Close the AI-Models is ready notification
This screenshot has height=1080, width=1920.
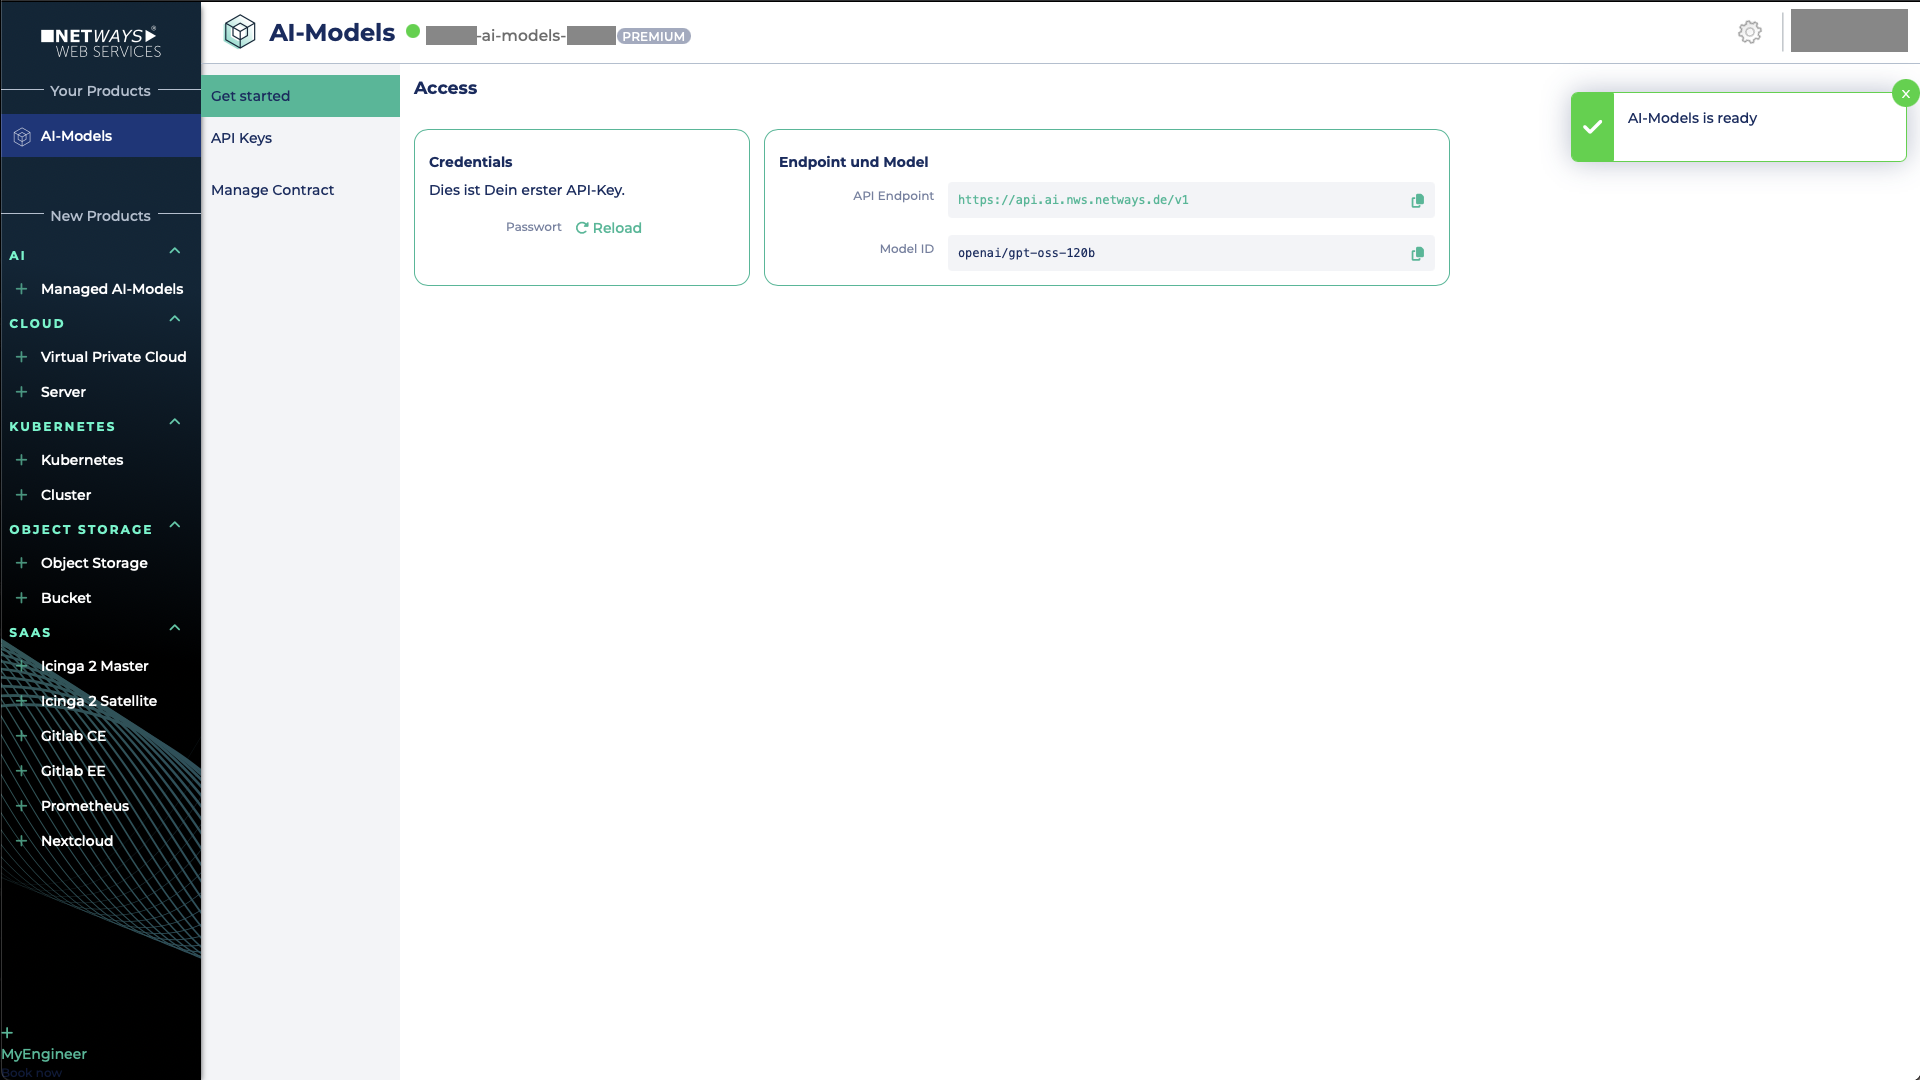(x=1905, y=93)
